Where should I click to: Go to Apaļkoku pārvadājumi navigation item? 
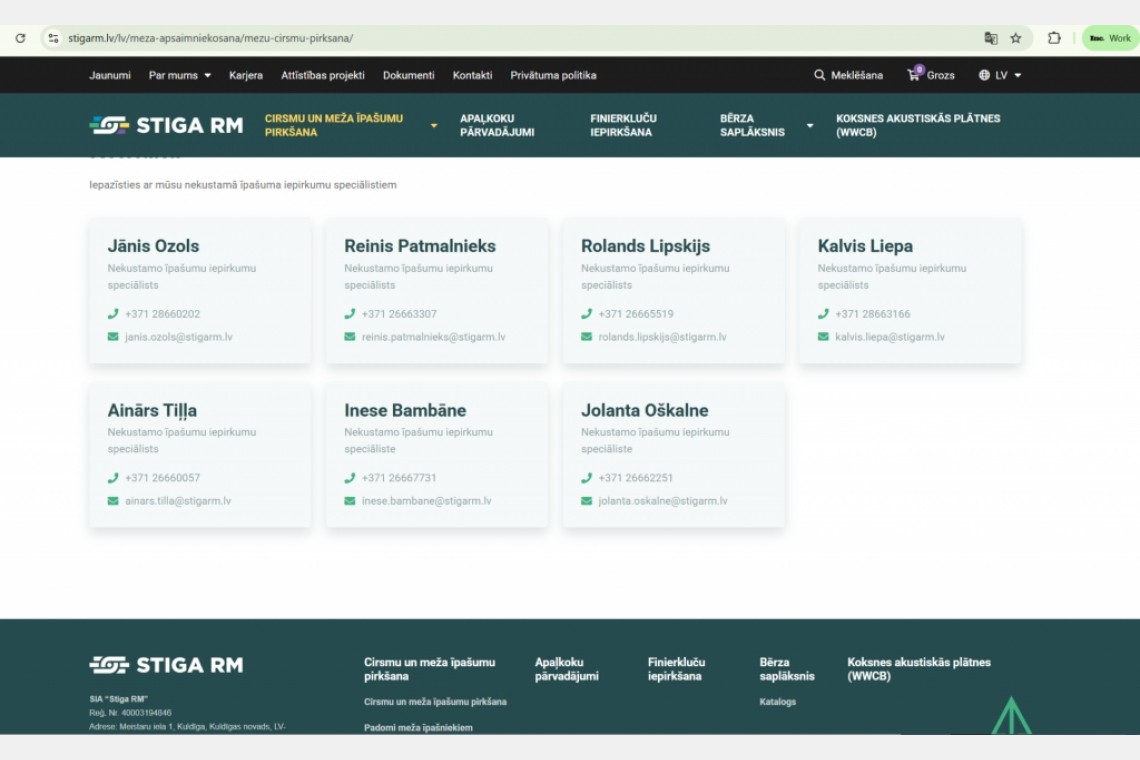point(497,125)
